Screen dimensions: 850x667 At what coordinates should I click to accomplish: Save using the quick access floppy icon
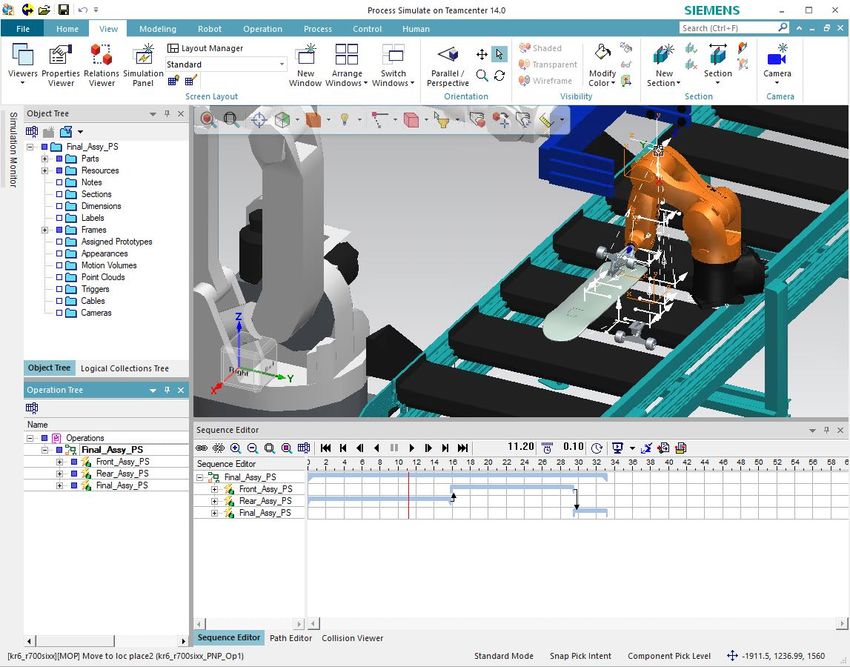pyautogui.click(x=63, y=10)
